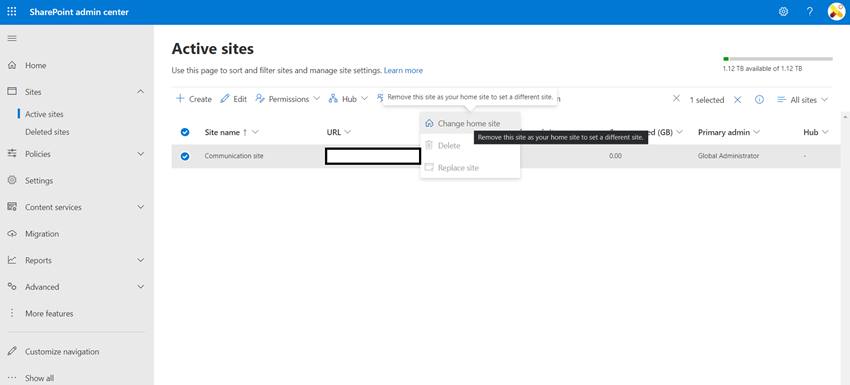Click Customize navigation pencil icon

coord(12,351)
